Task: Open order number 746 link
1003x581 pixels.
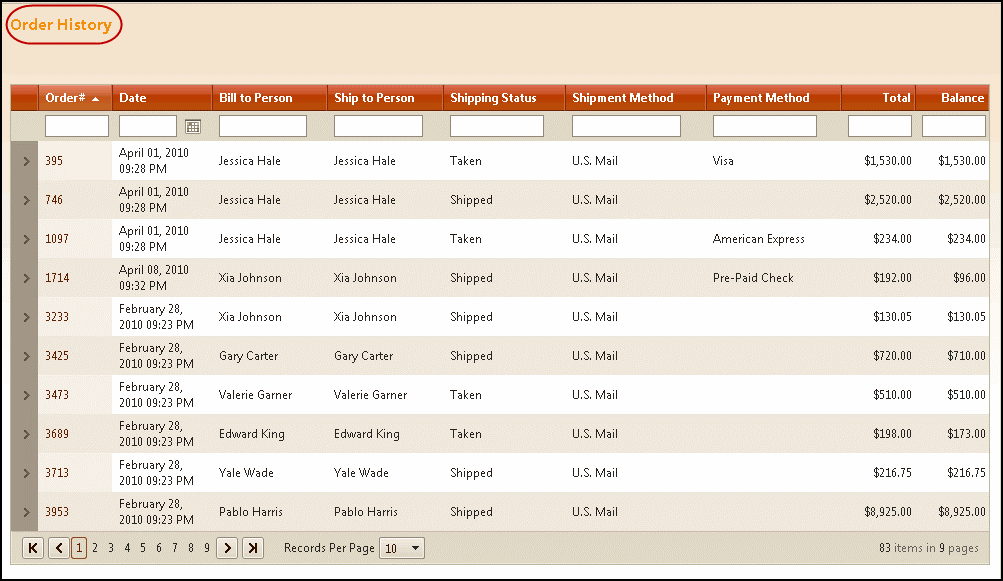Action: pos(54,200)
